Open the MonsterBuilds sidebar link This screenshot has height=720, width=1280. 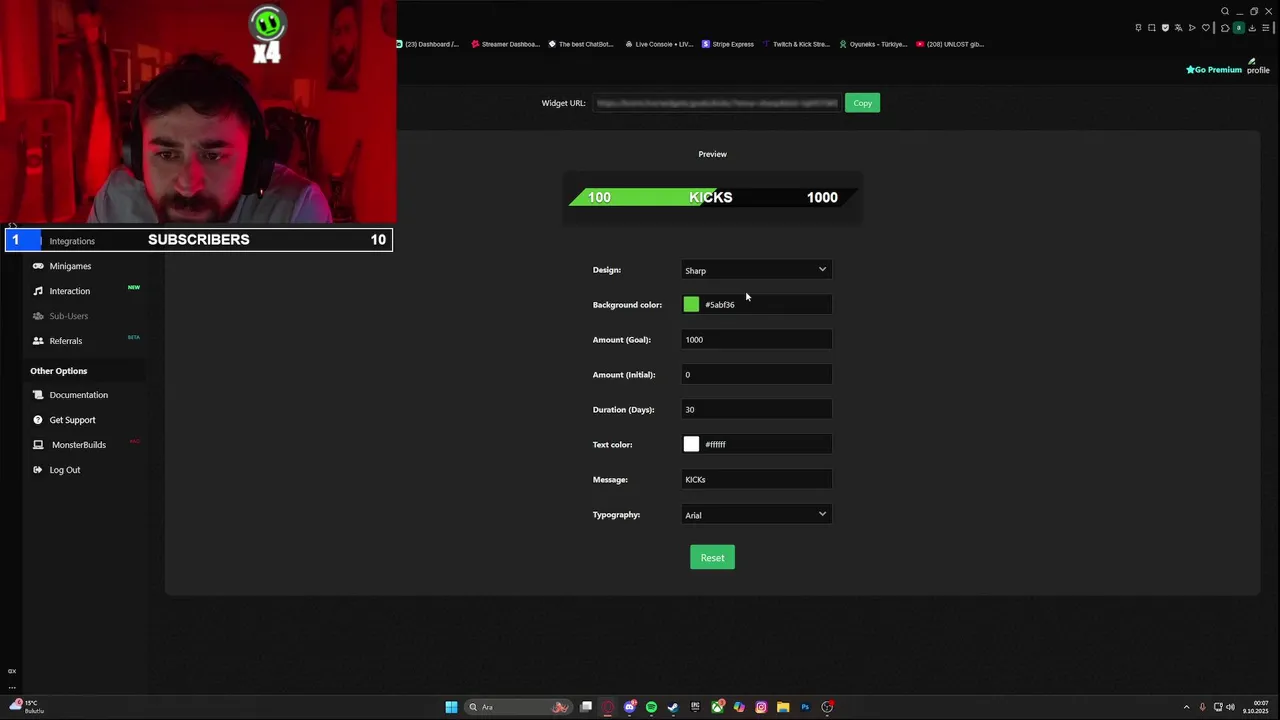coord(79,445)
